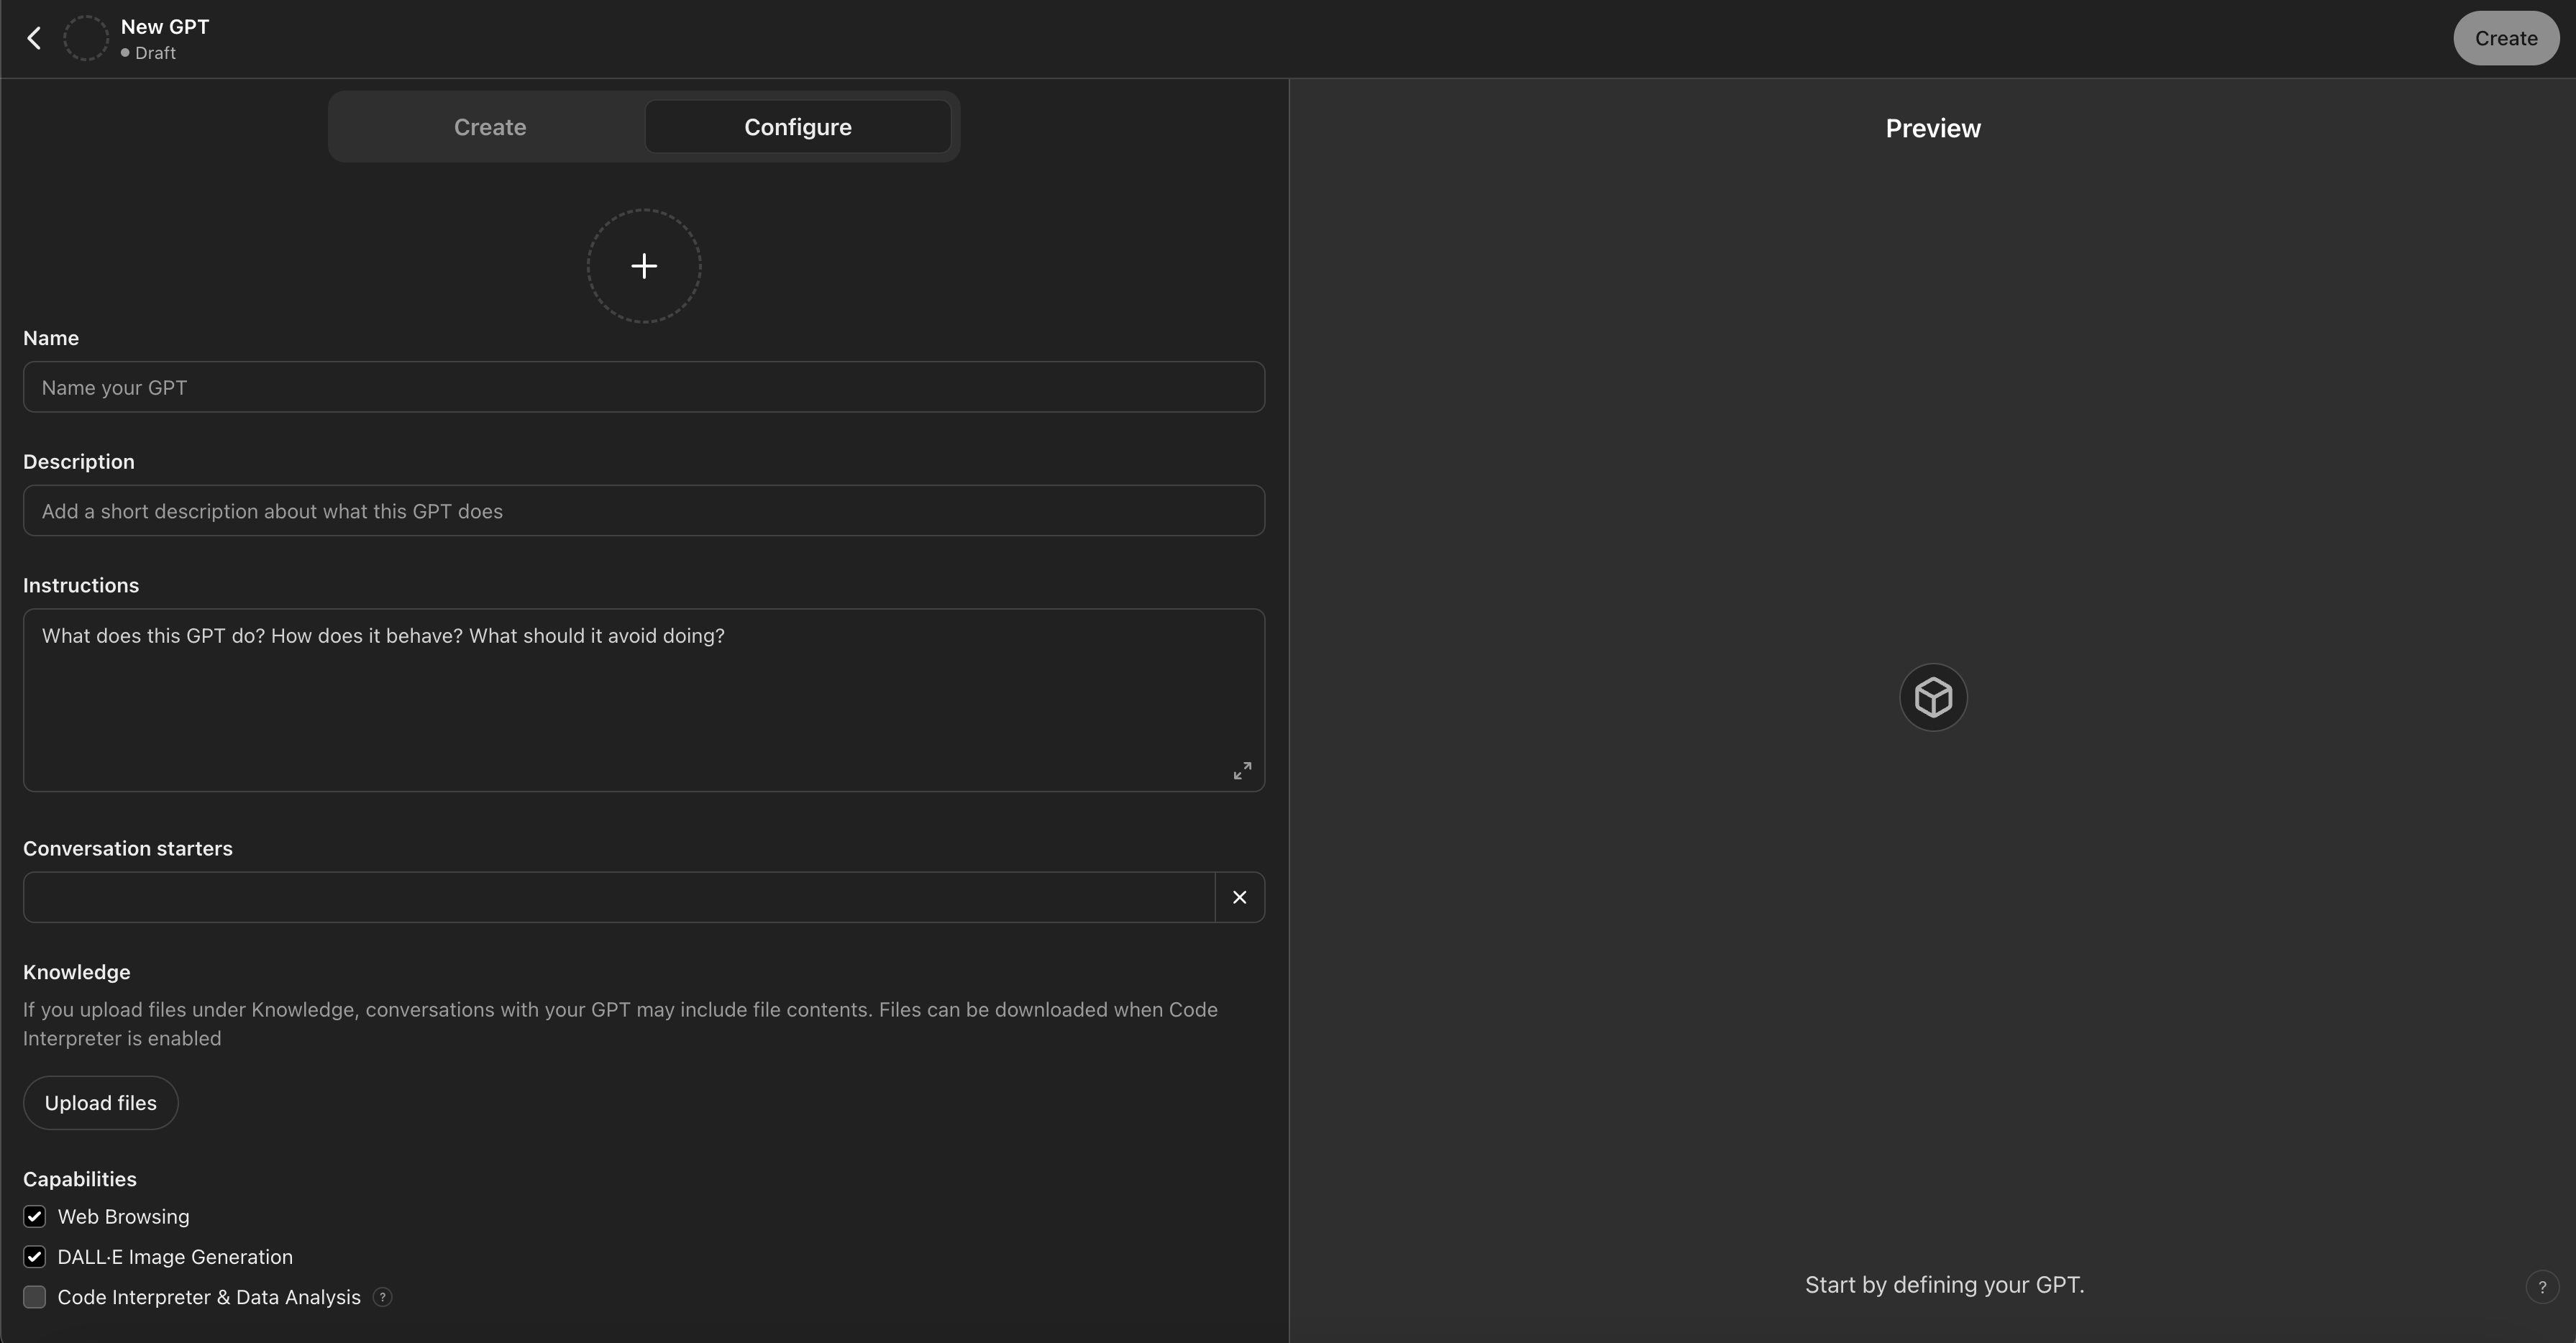Click the New GPT title text

coord(165,27)
